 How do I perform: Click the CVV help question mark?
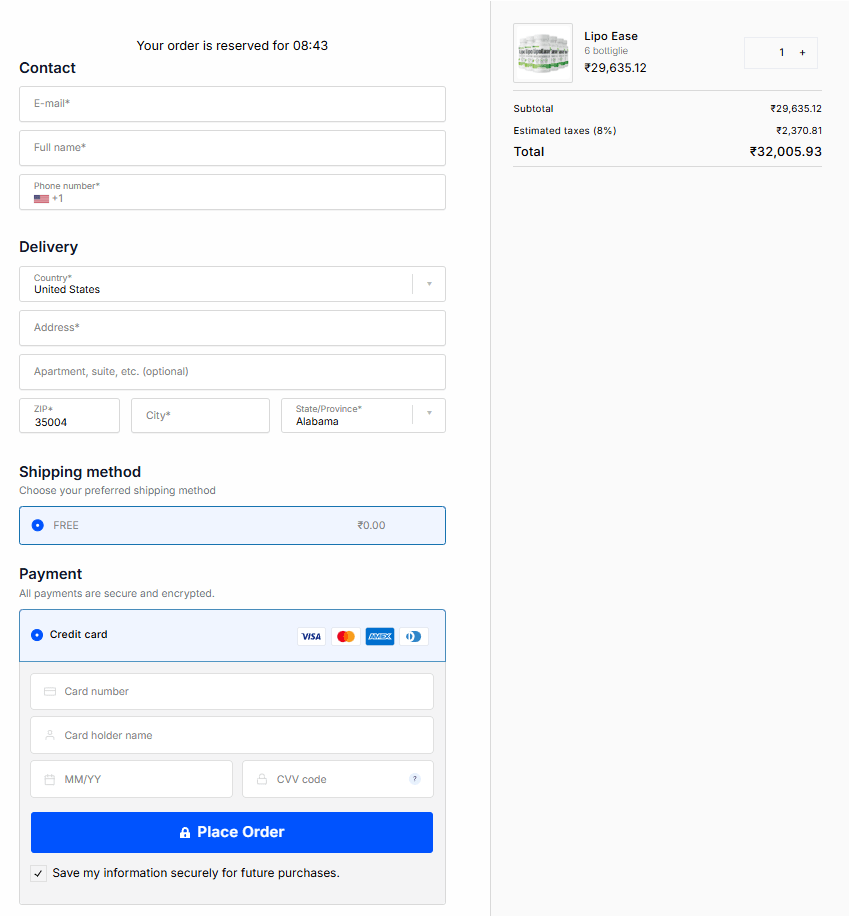click(x=415, y=778)
